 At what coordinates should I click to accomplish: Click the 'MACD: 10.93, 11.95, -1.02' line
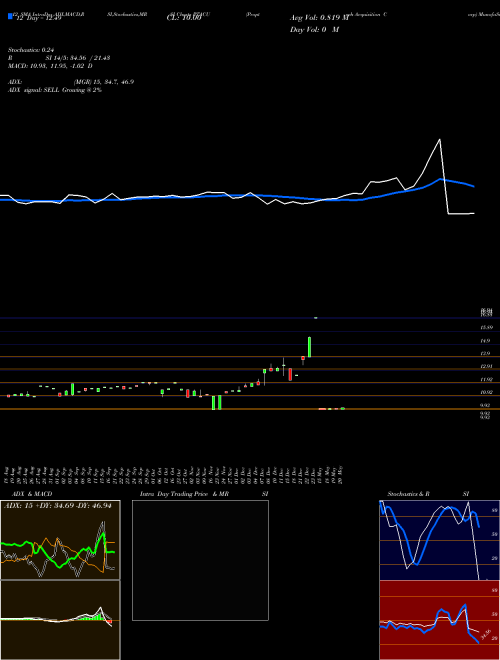click(x=50, y=66)
